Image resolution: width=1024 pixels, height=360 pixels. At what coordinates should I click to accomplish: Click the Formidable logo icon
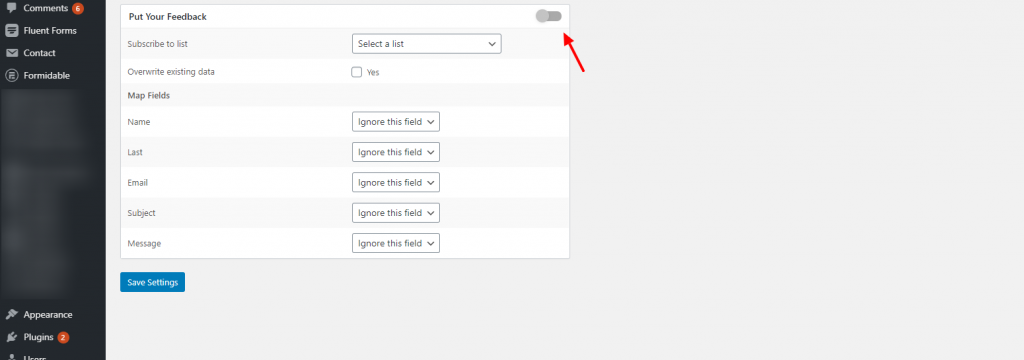click(x=12, y=75)
